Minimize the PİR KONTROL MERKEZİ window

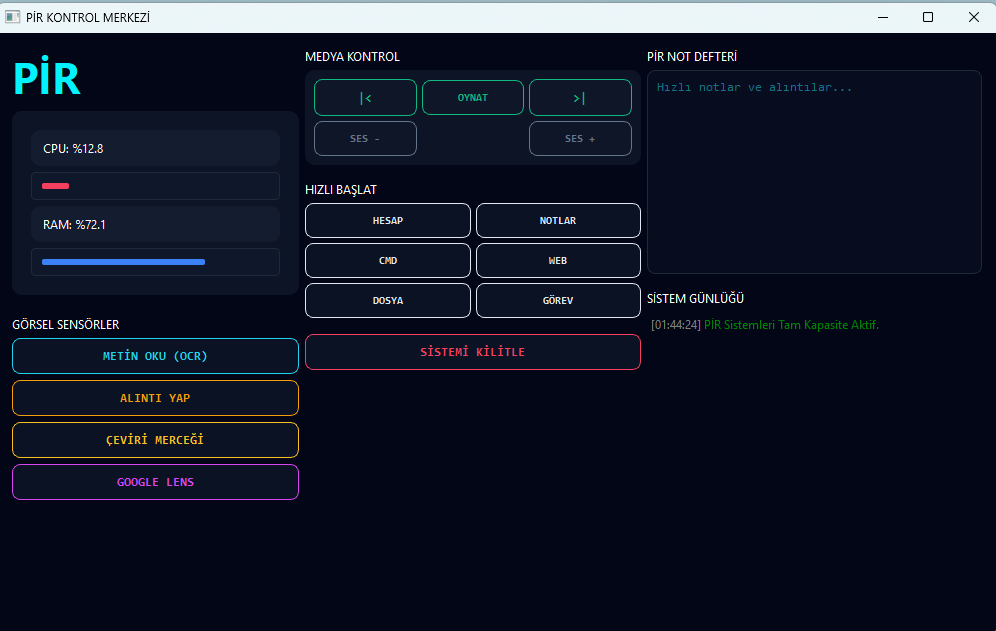pyautogui.click(x=883, y=17)
